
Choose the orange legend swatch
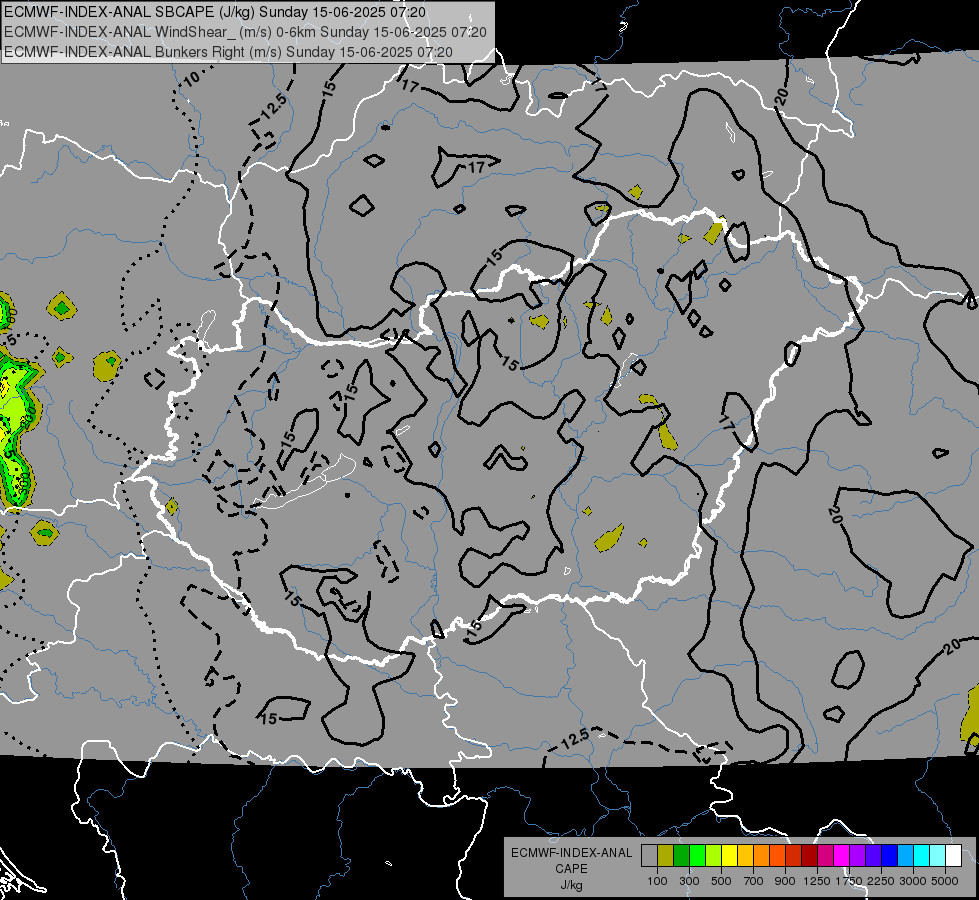point(761,855)
